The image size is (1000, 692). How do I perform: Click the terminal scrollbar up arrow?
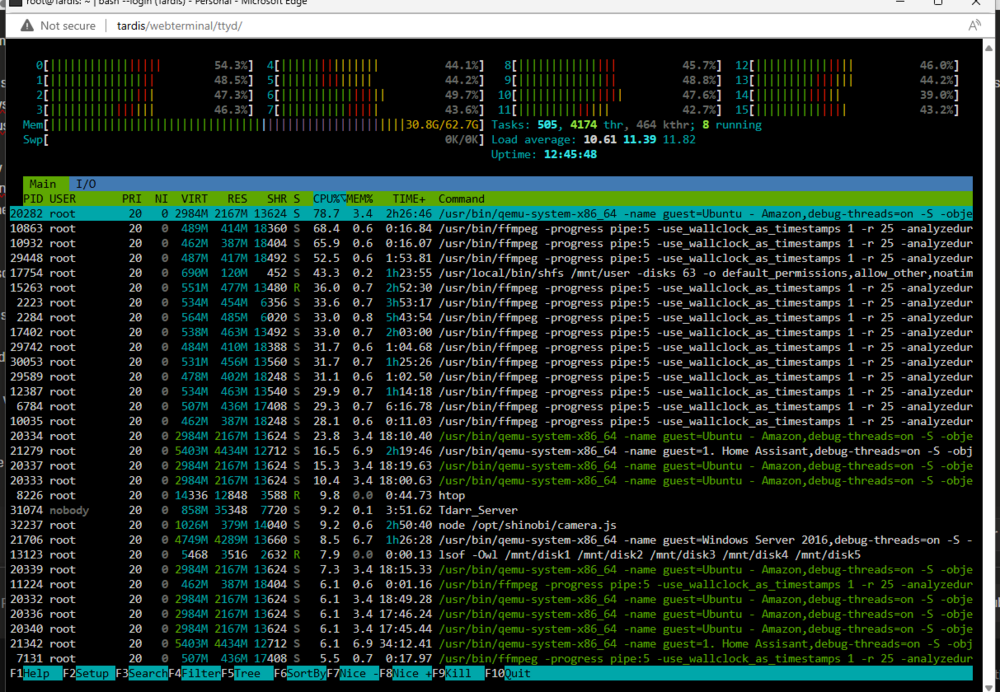click(990, 48)
